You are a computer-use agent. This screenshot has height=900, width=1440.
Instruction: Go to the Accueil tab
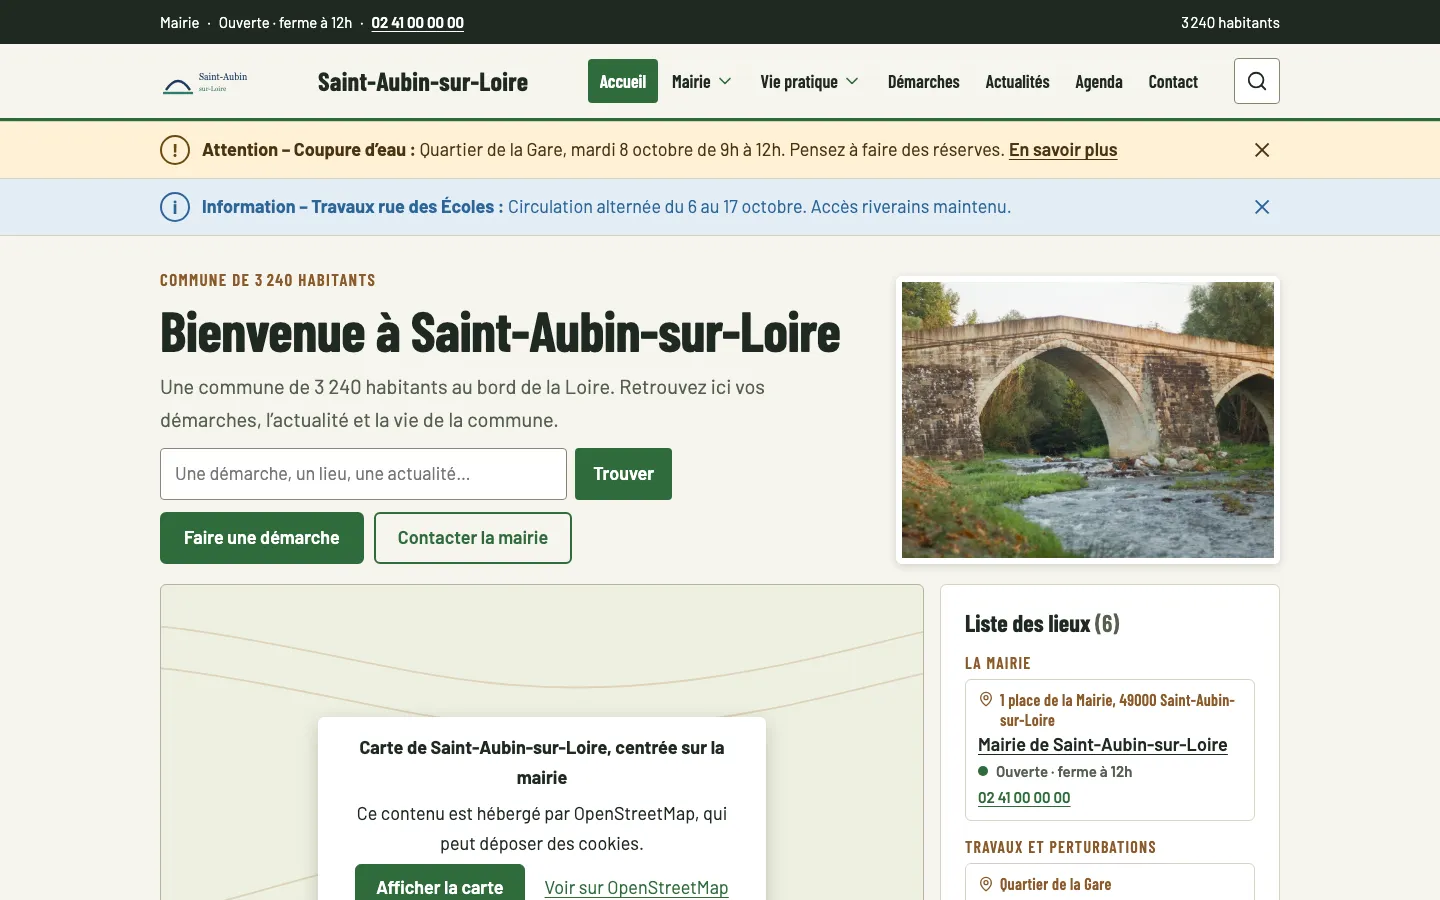pos(623,81)
